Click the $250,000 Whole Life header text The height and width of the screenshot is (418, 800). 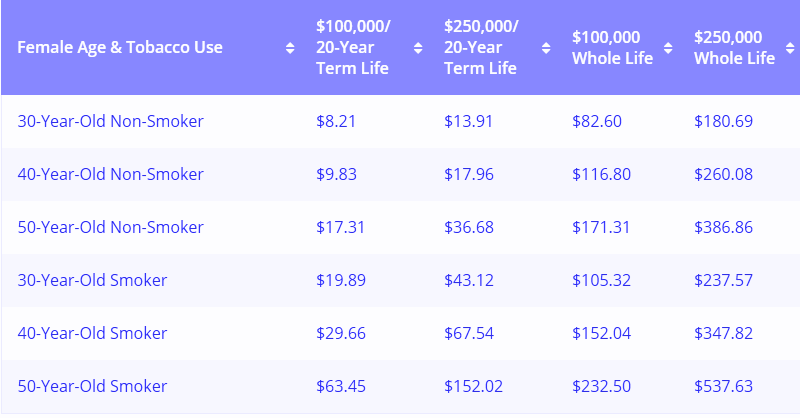[734, 47]
